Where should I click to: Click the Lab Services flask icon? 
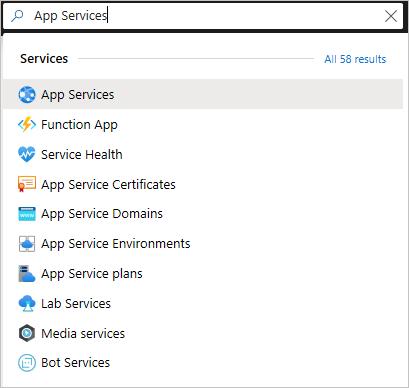click(x=27, y=303)
